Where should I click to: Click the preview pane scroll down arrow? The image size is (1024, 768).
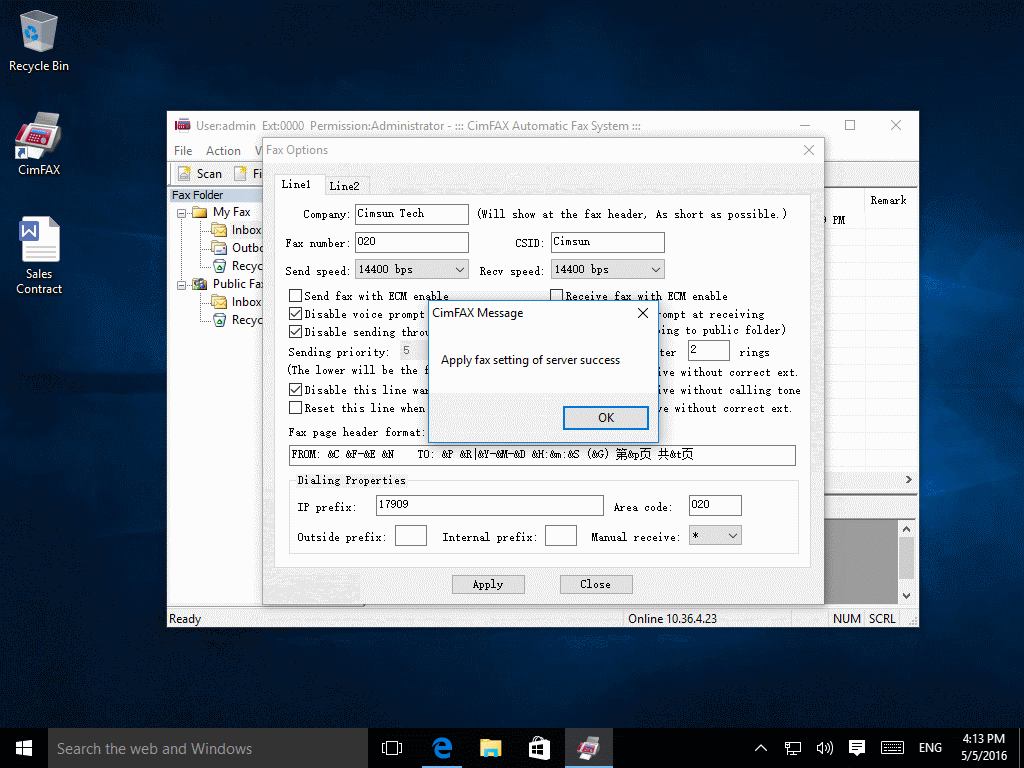click(x=906, y=596)
